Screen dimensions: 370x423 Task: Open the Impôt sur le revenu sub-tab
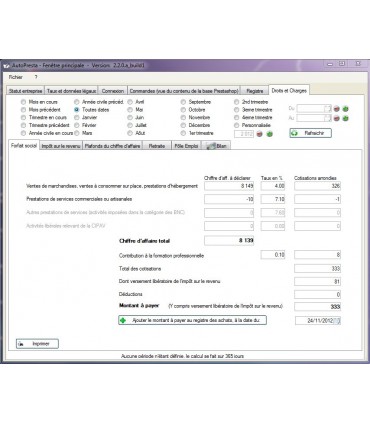pos(61,146)
